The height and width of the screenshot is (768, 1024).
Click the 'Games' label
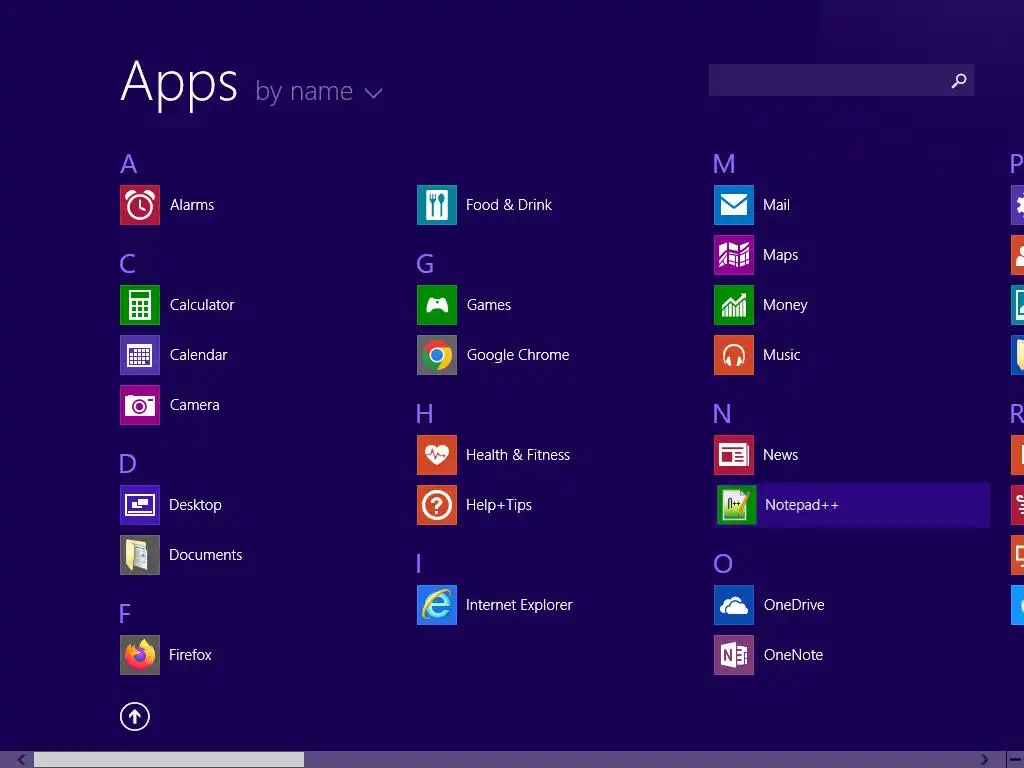point(488,305)
